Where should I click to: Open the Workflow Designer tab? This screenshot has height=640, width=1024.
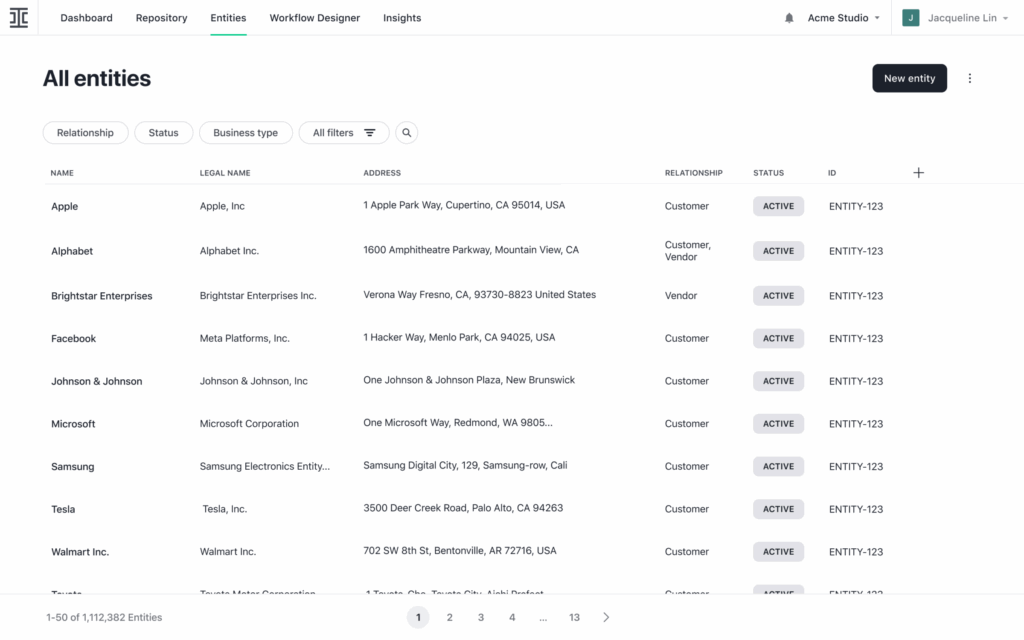tap(314, 17)
